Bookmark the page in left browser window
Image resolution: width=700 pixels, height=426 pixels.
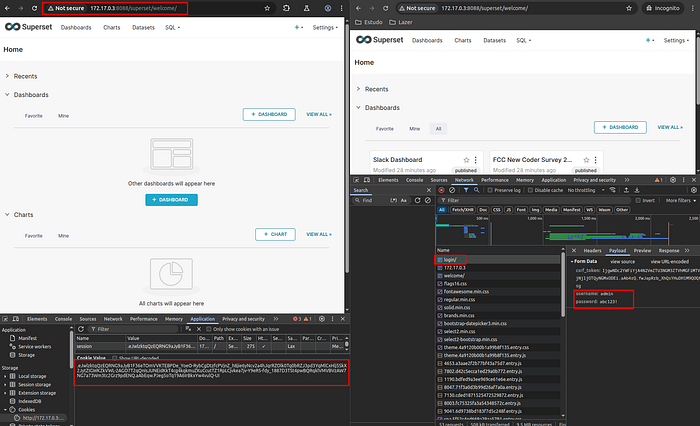(267, 8)
